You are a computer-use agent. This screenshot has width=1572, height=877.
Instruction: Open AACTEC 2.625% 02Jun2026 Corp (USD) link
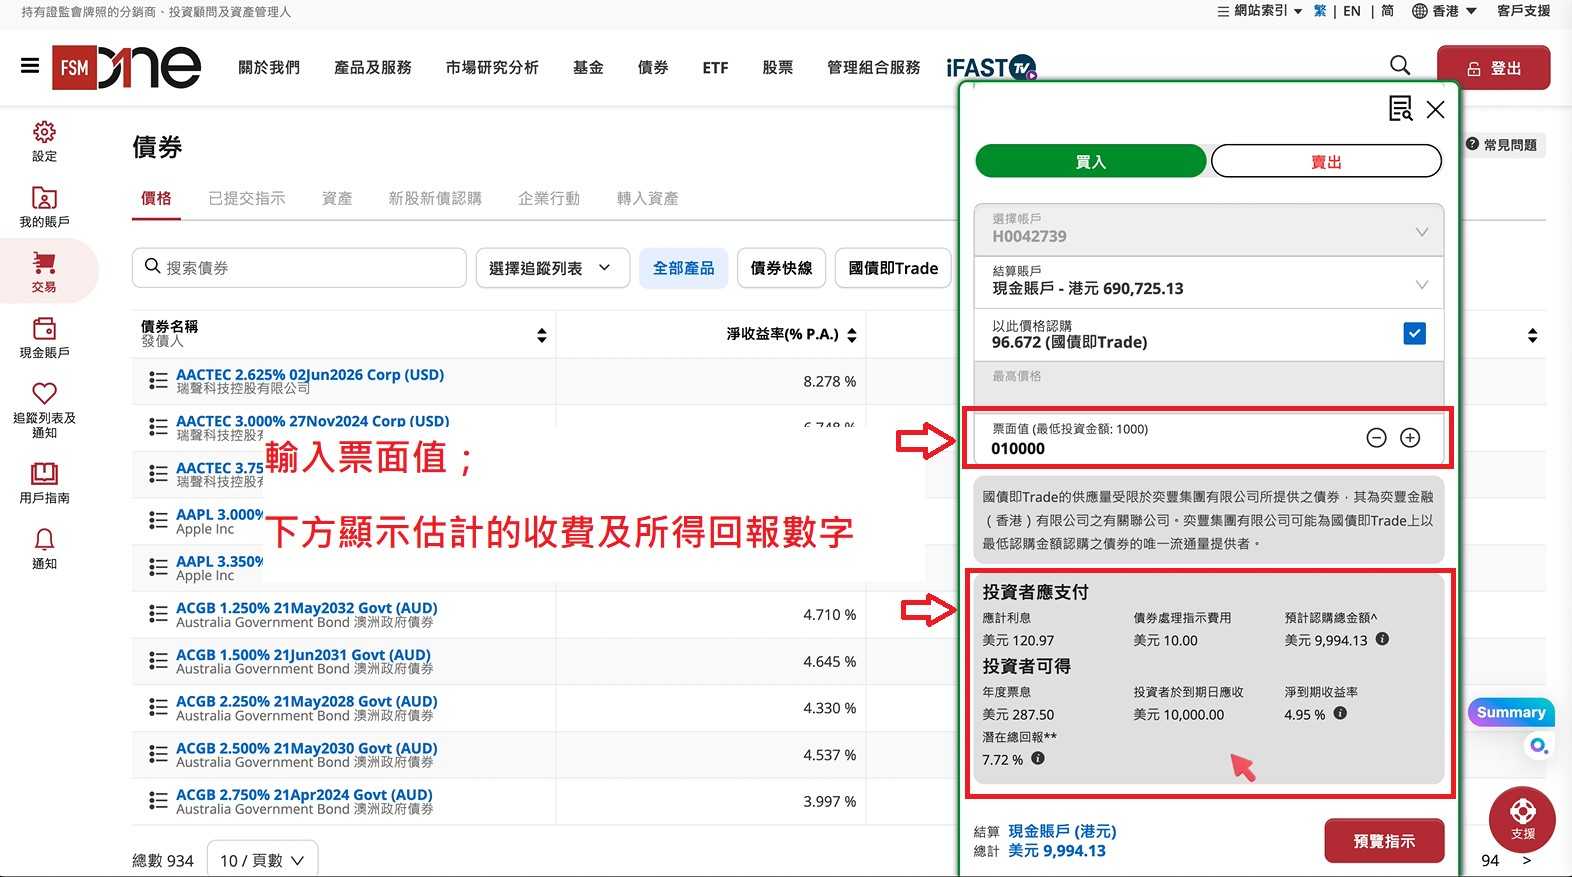310,374
